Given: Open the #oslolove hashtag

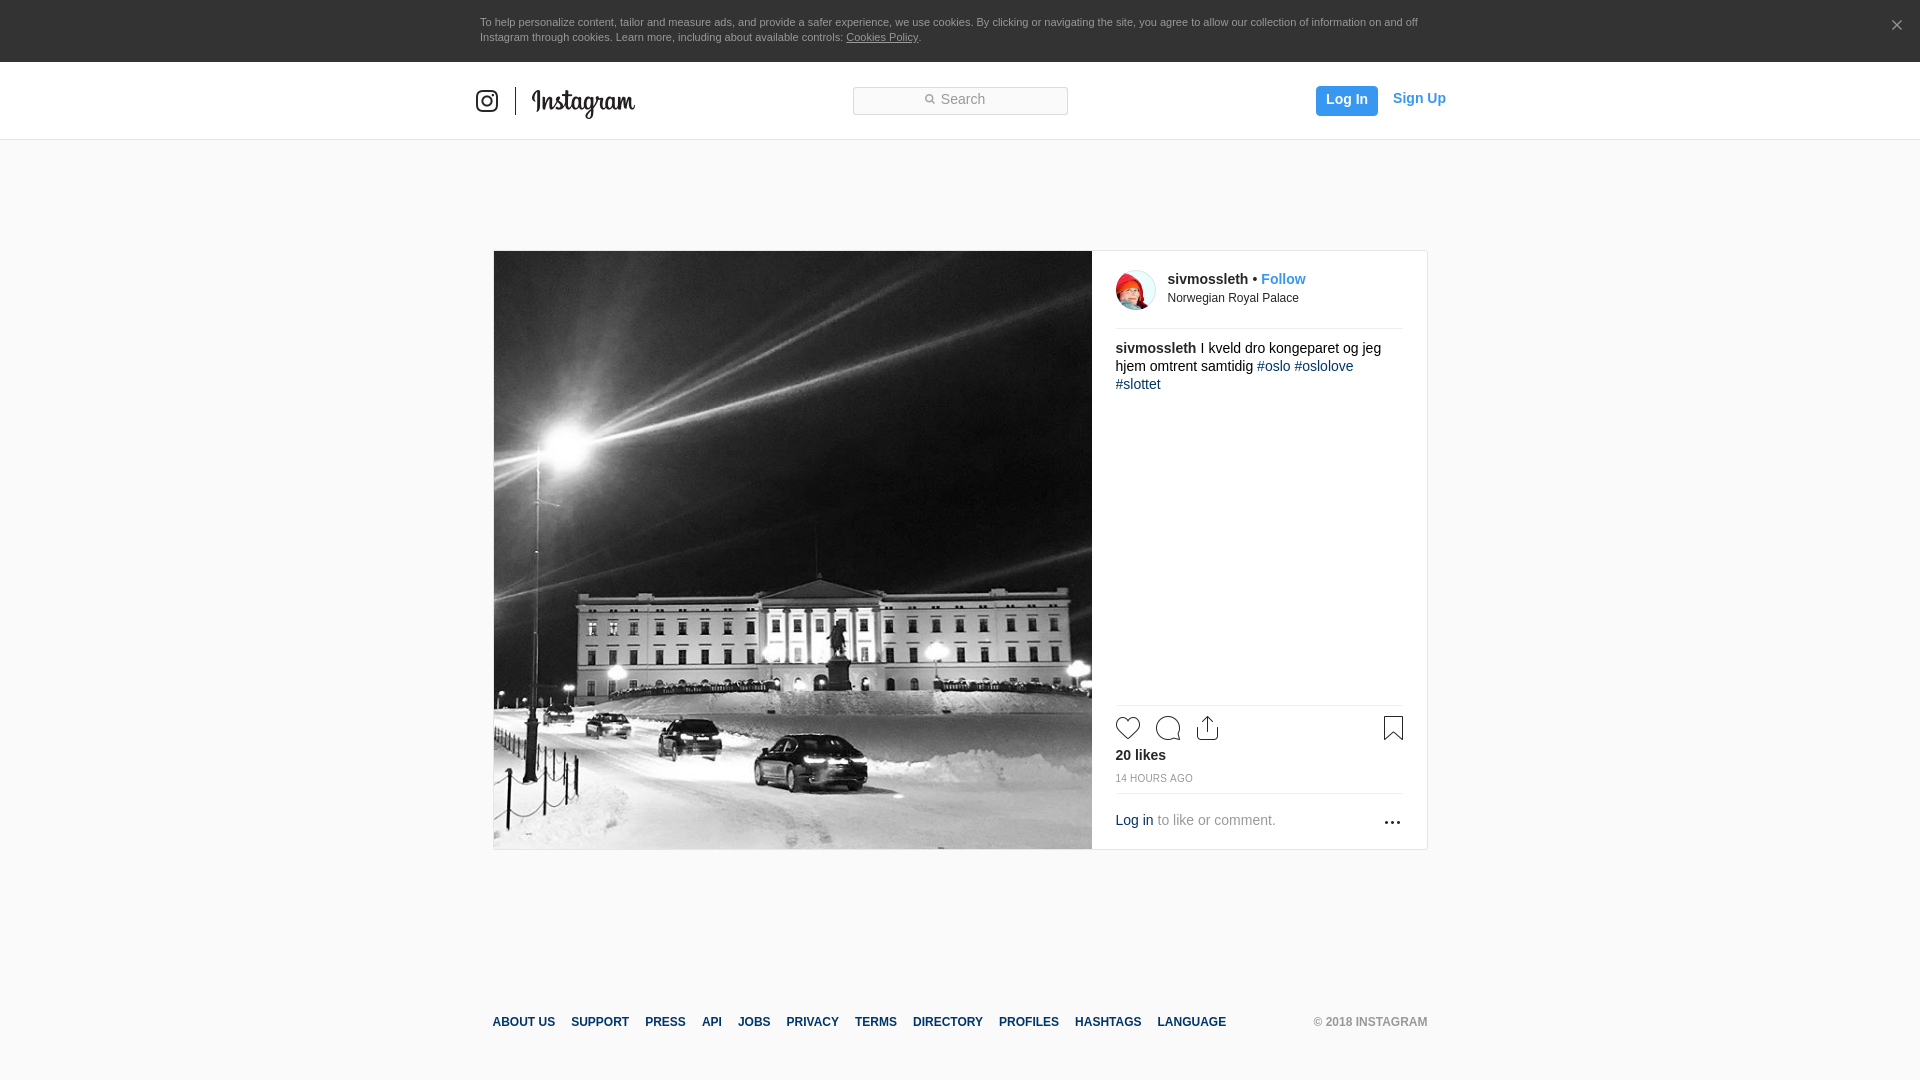Looking at the screenshot, I should tap(1323, 366).
